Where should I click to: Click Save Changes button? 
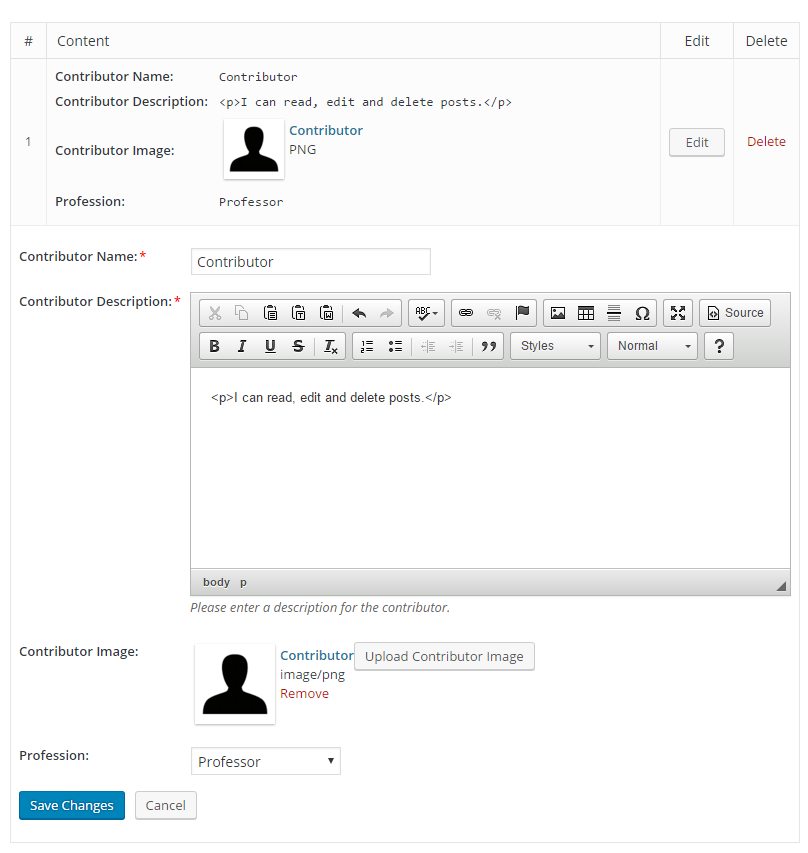point(72,805)
